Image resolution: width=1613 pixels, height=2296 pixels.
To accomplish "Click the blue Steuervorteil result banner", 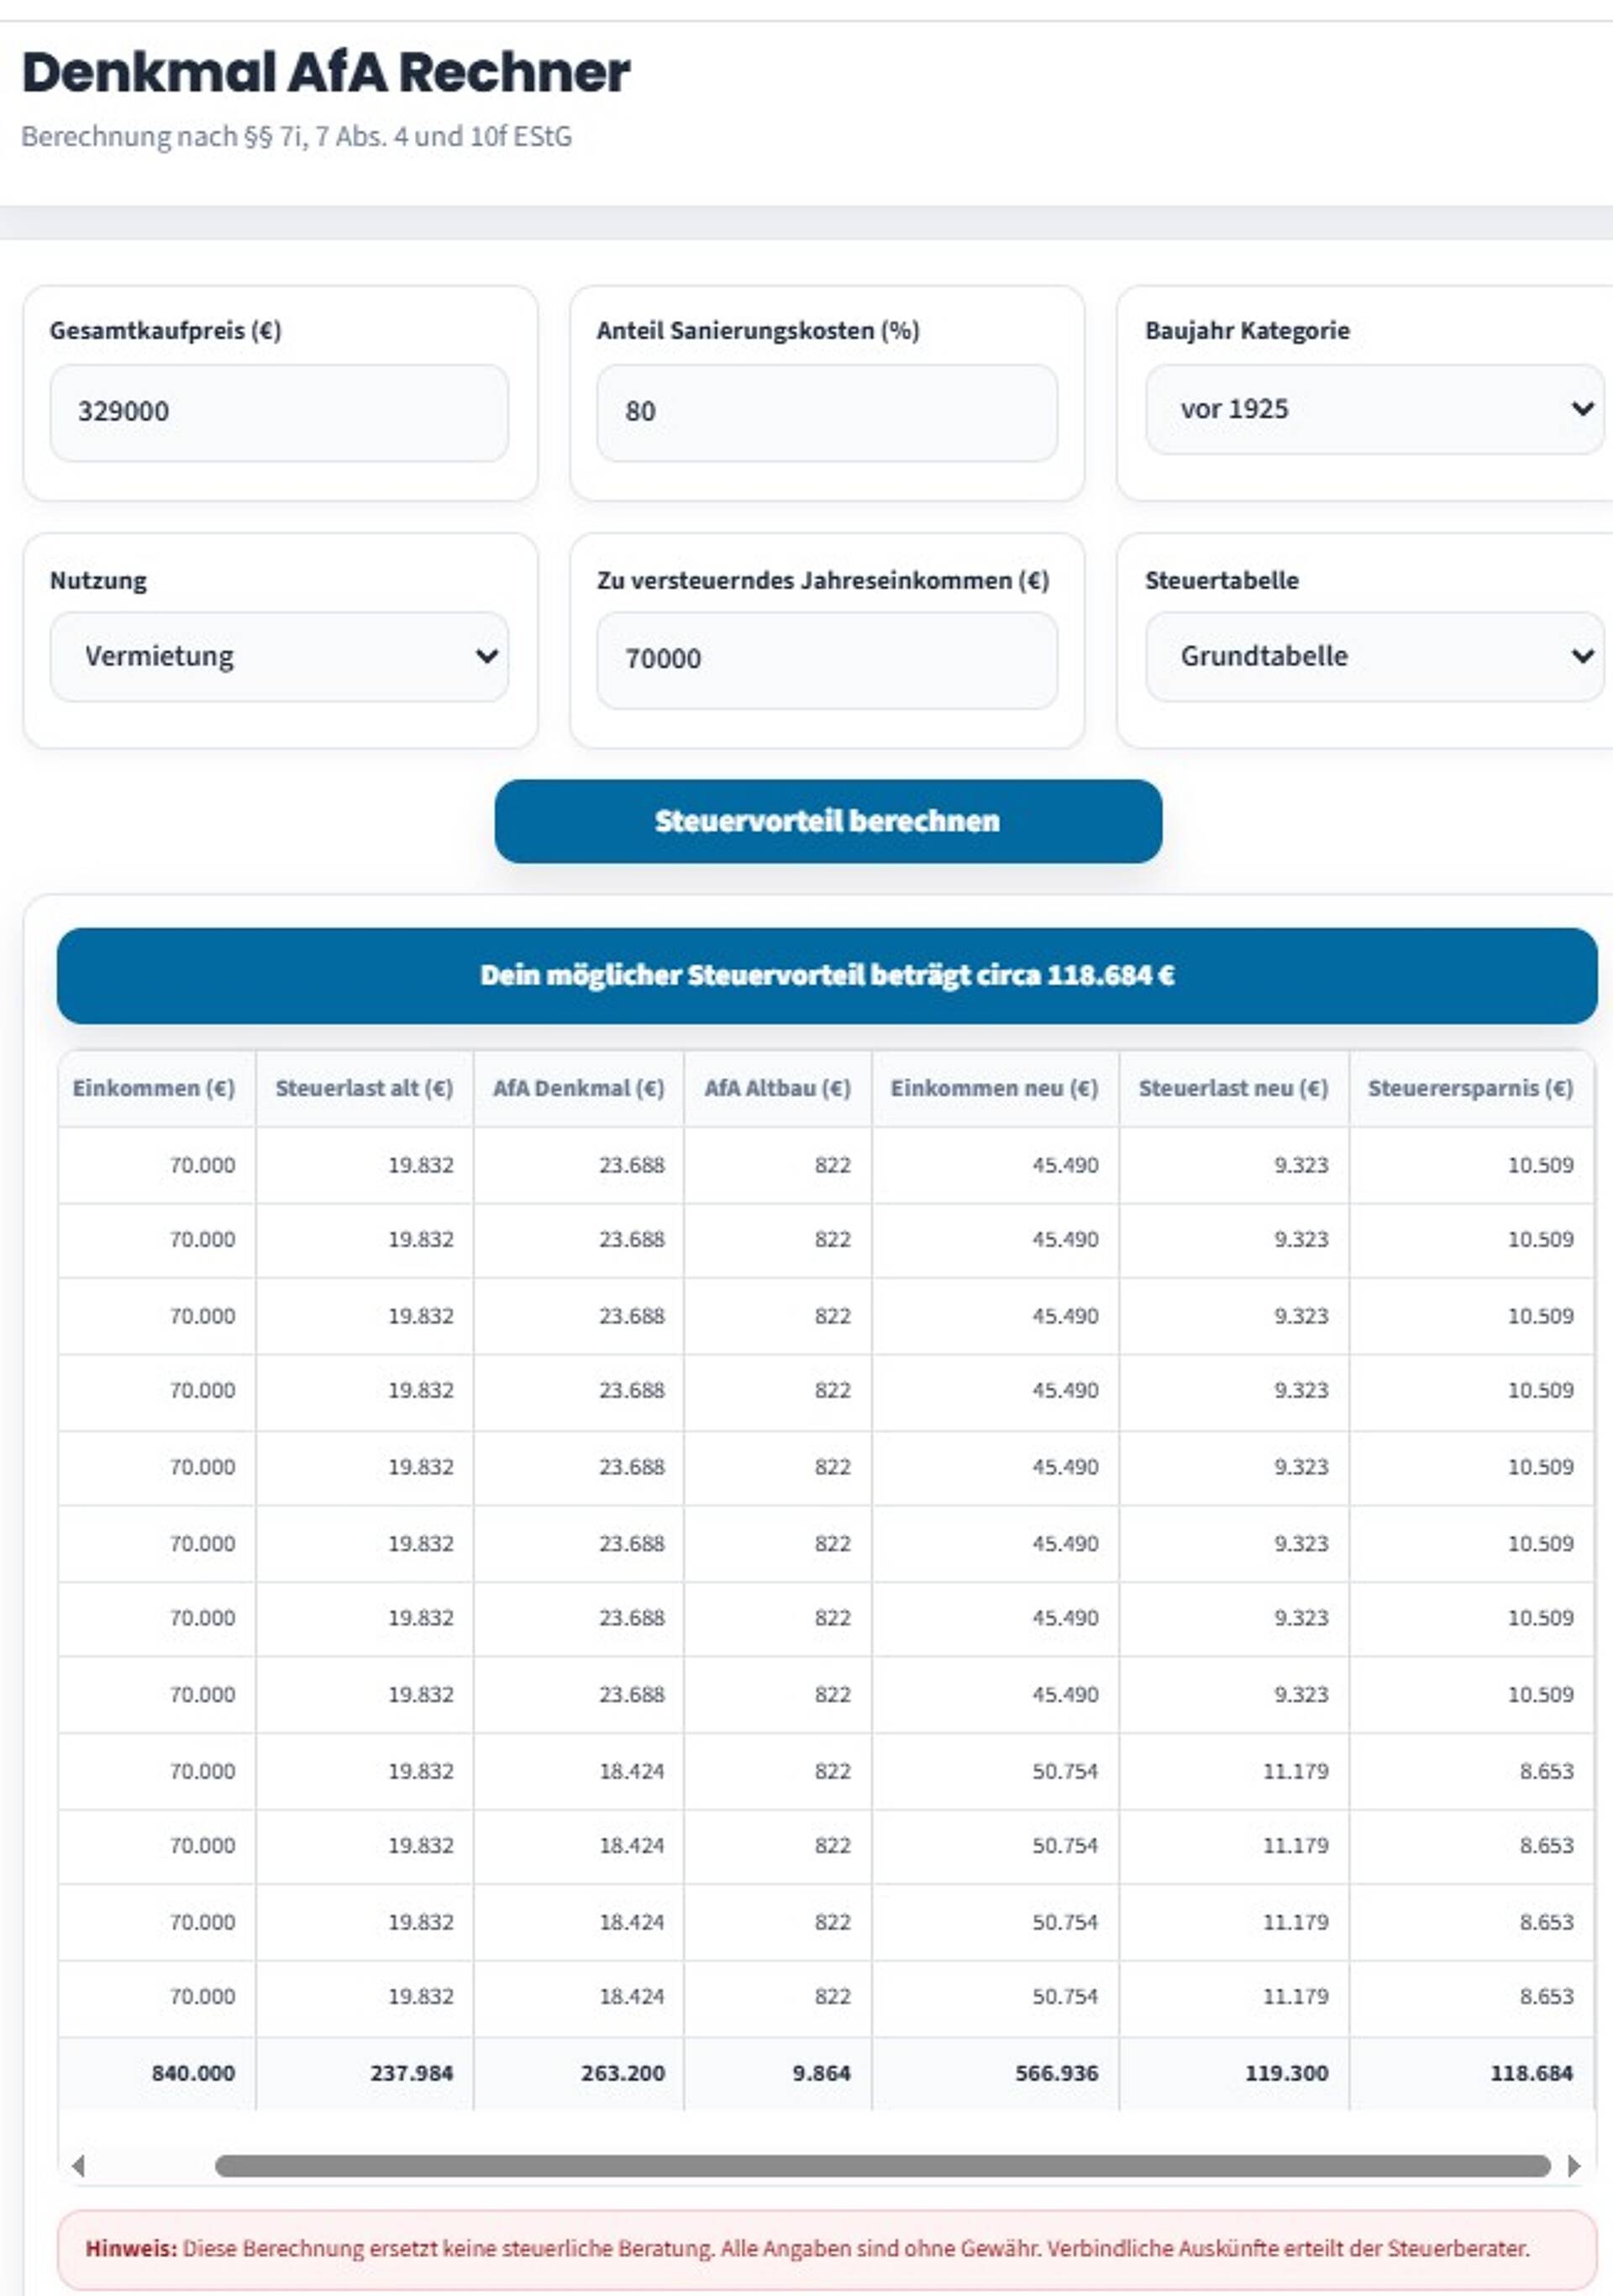I will [827, 976].
